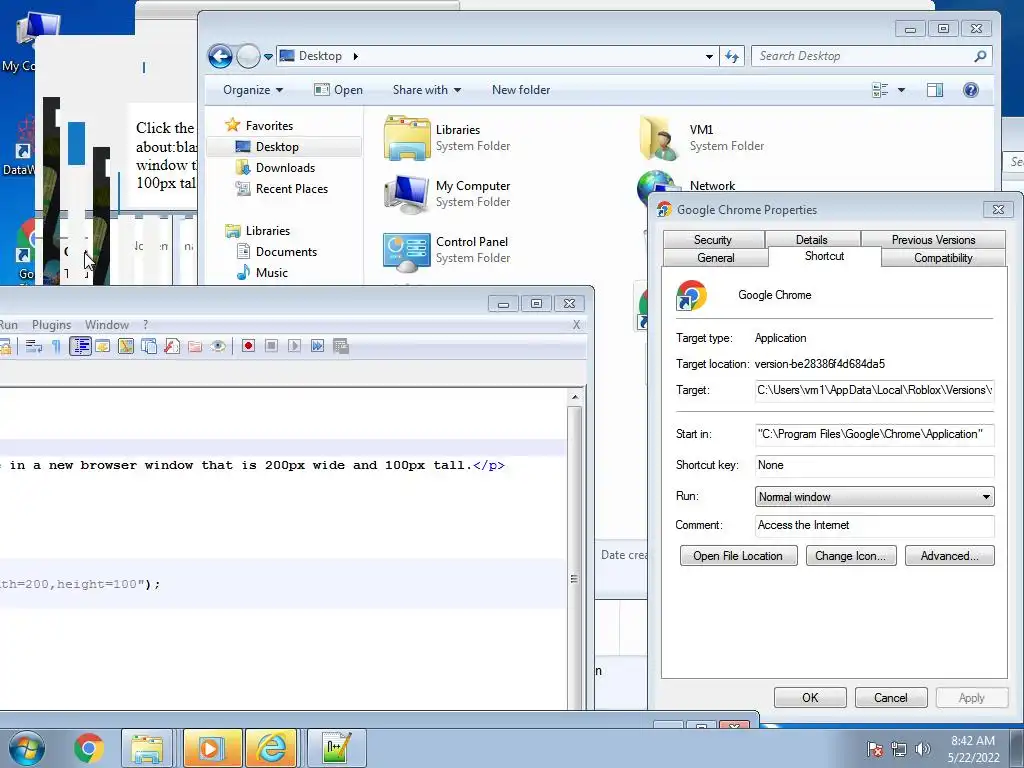1024x768 pixels.
Task: Open the Document List toolbar icon
Action: coord(149,346)
